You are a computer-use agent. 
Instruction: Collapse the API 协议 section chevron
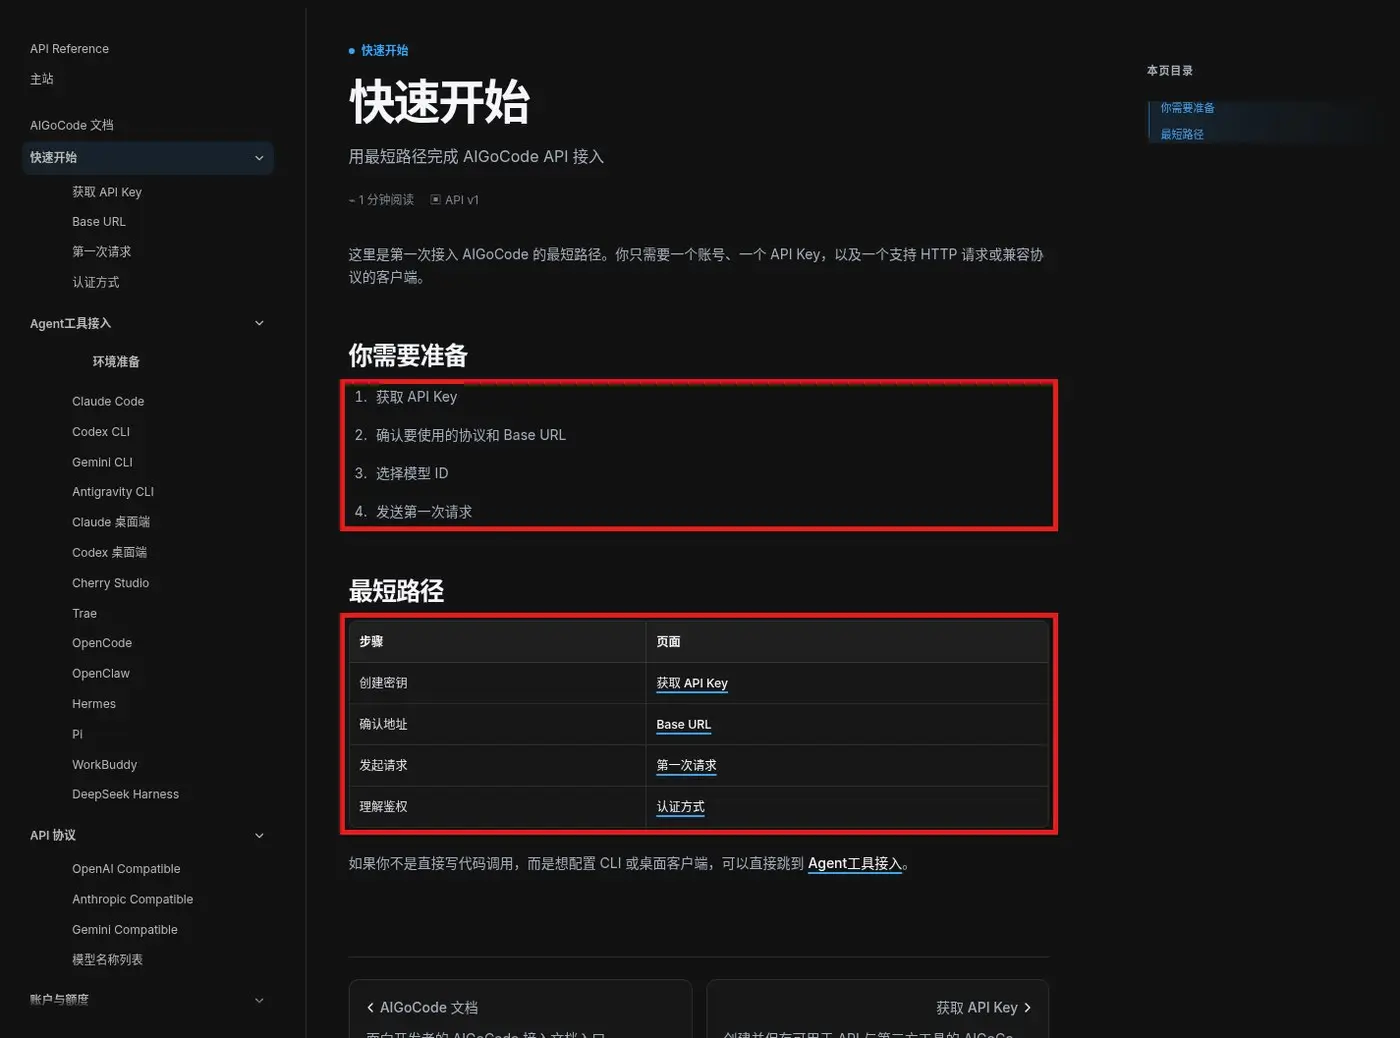coord(259,836)
